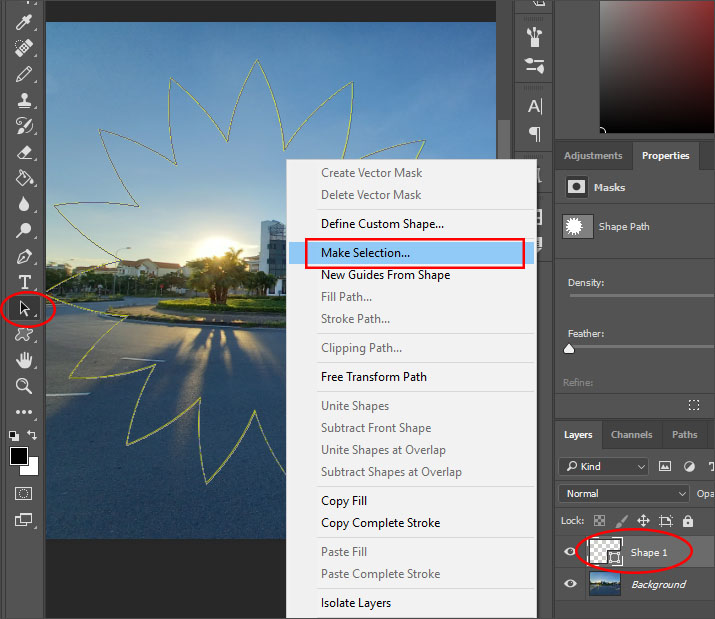Click the canvas vertical scrollbar
Image resolution: width=715 pixels, height=619 pixels.
[503, 139]
